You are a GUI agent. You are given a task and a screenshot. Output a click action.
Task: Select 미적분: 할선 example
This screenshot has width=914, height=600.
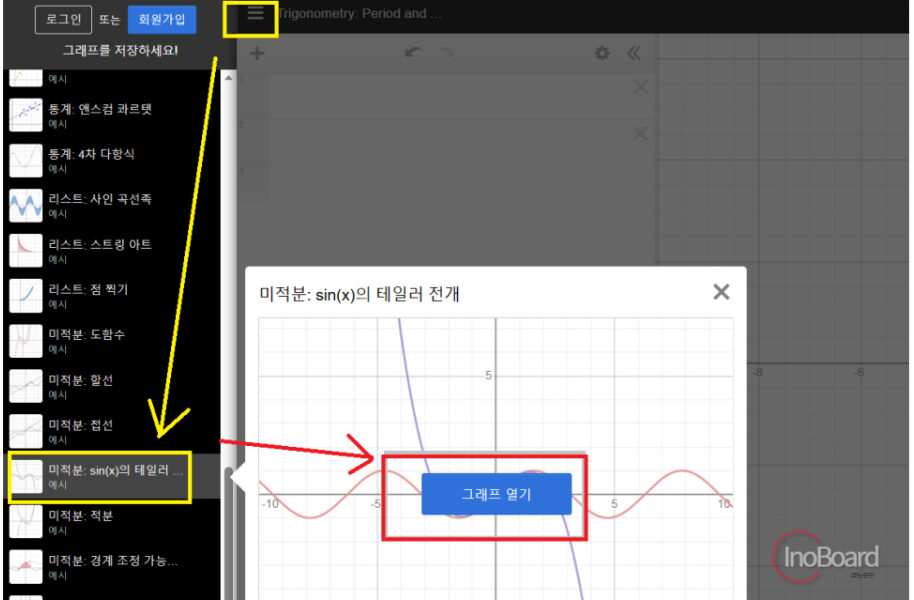coord(113,386)
